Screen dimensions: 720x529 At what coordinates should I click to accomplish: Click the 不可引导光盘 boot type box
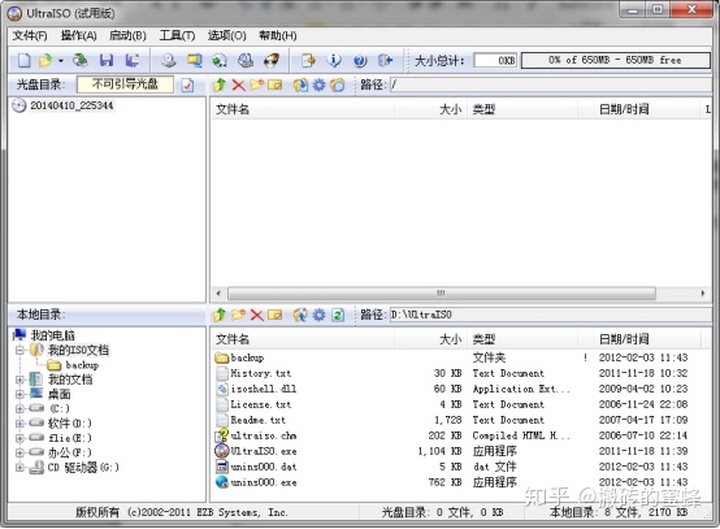pyautogui.click(x=125, y=84)
